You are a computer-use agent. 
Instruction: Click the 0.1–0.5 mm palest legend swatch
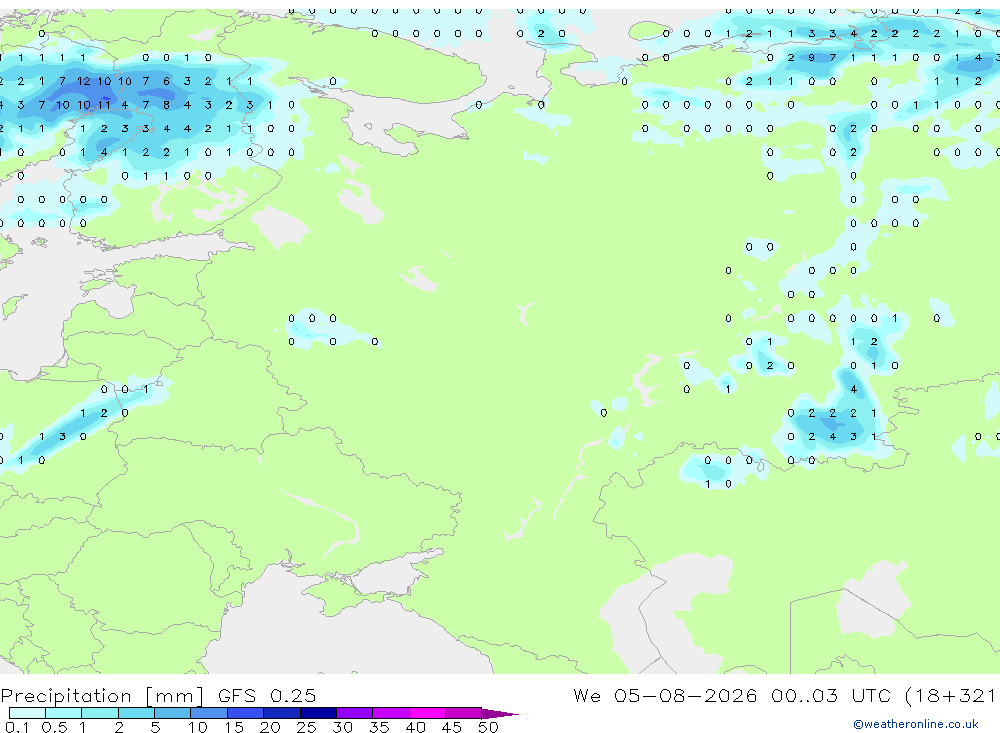click(x=27, y=713)
